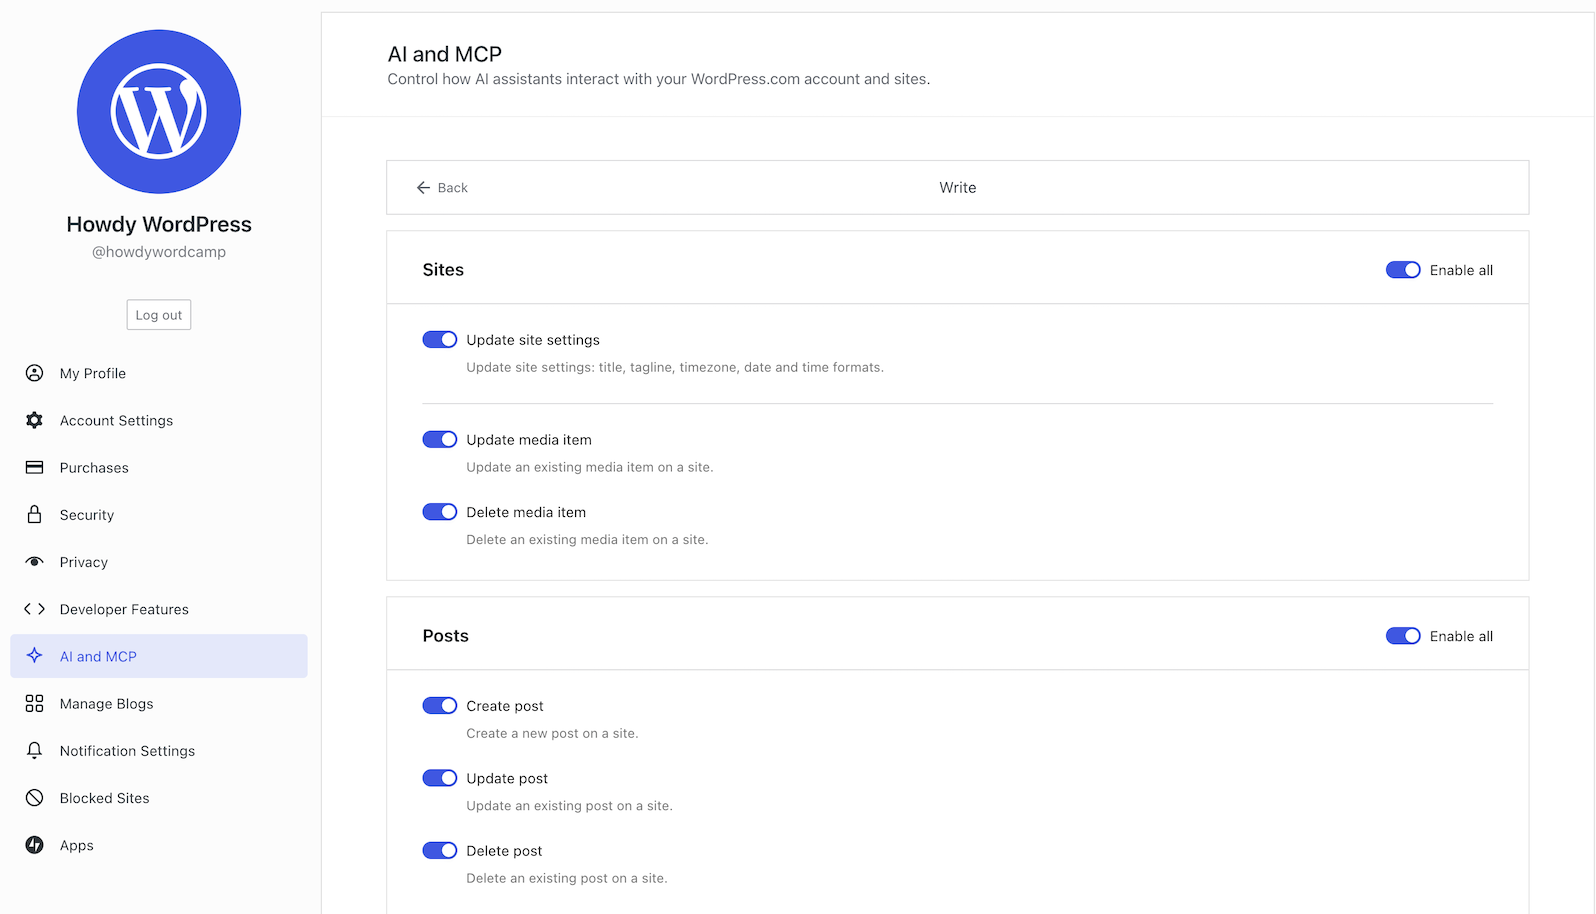
Task: Click the Developer Features code brackets icon
Action: click(x=34, y=608)
